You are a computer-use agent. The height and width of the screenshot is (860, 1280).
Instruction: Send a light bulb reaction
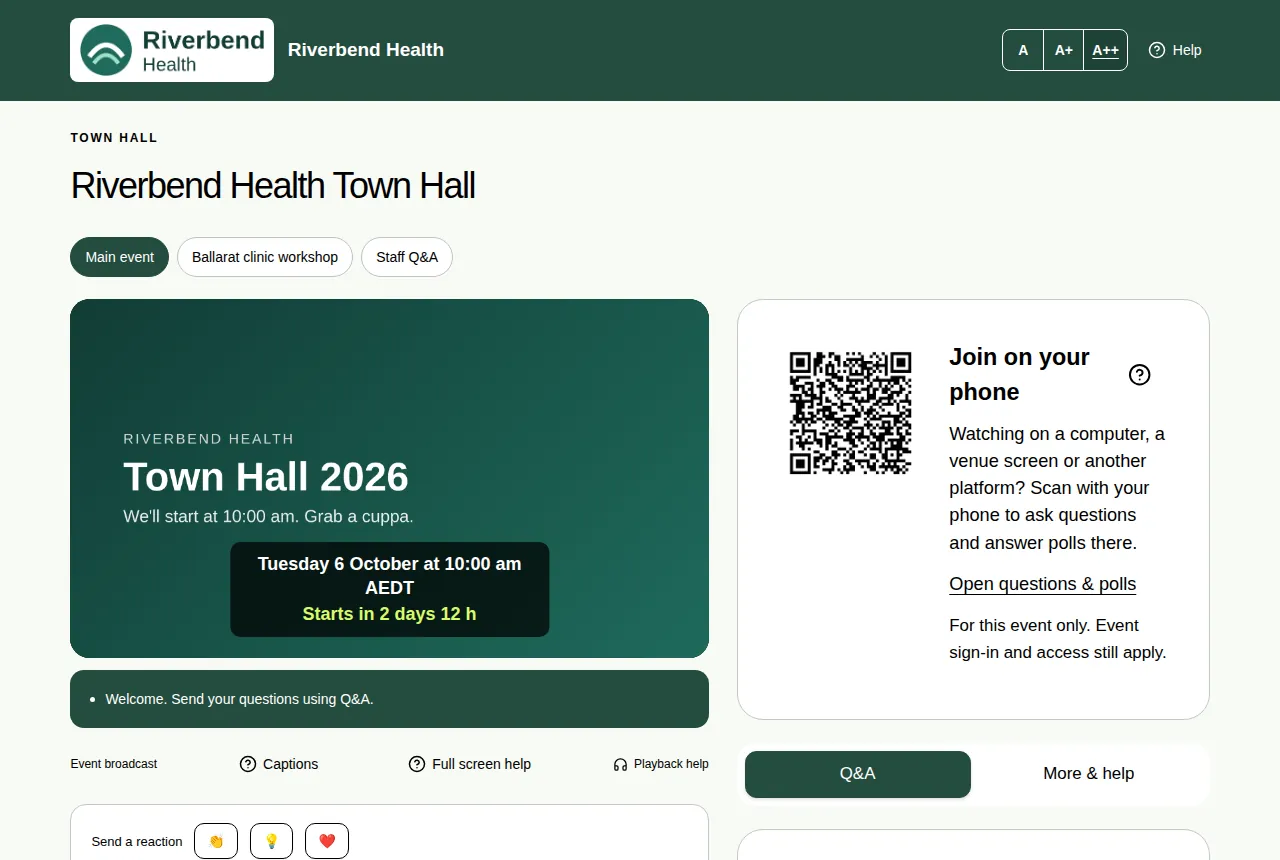271,841
